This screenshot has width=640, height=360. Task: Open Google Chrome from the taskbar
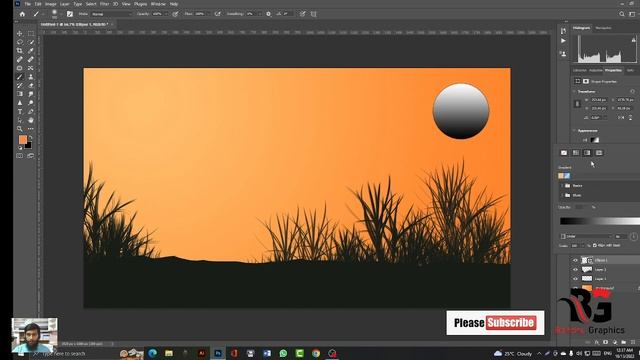(x=316, y=353)
